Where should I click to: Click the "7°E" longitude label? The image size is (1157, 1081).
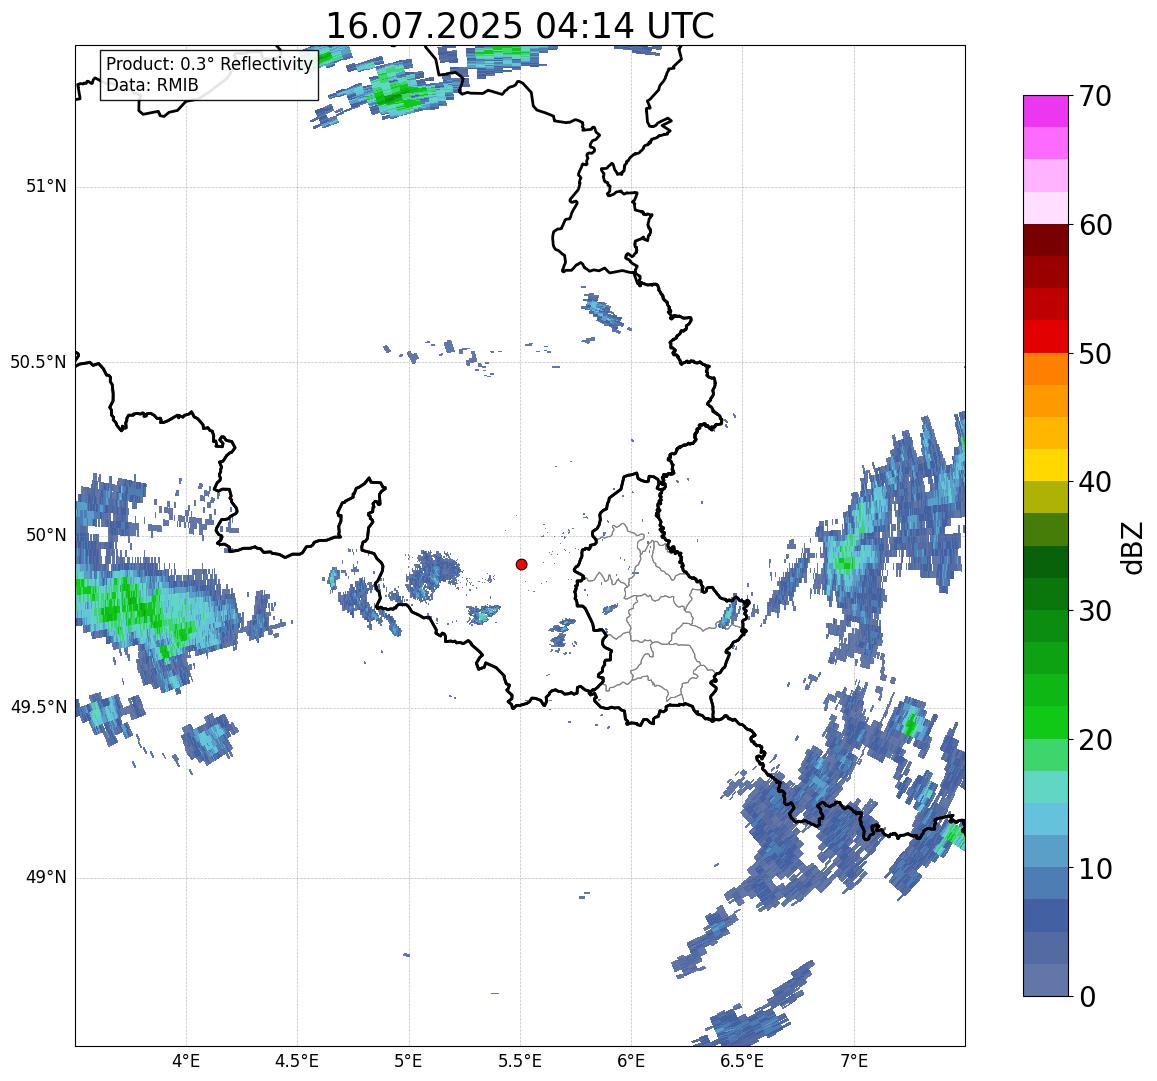pyautogui.click(x=854, y=1061)
